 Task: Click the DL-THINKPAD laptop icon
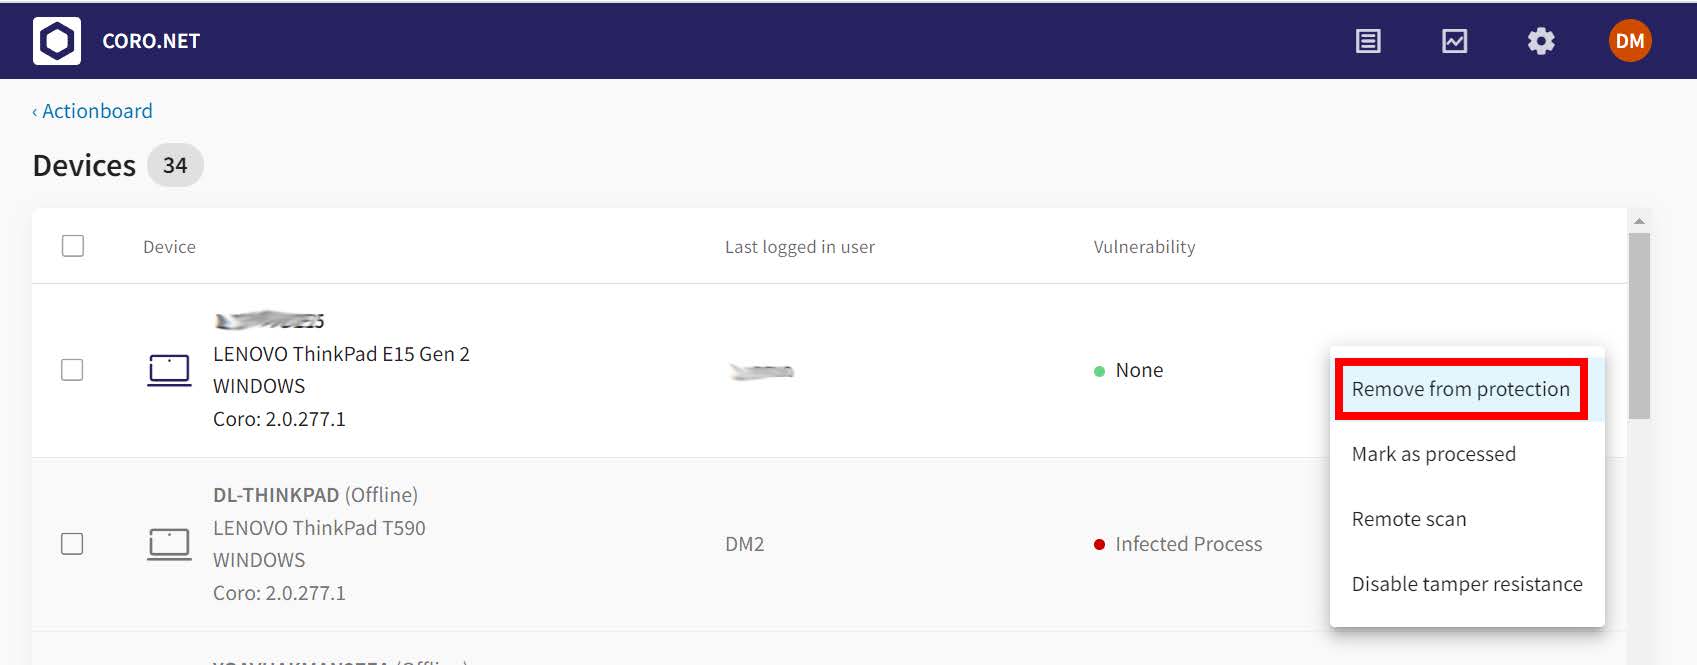coord(169,544)
